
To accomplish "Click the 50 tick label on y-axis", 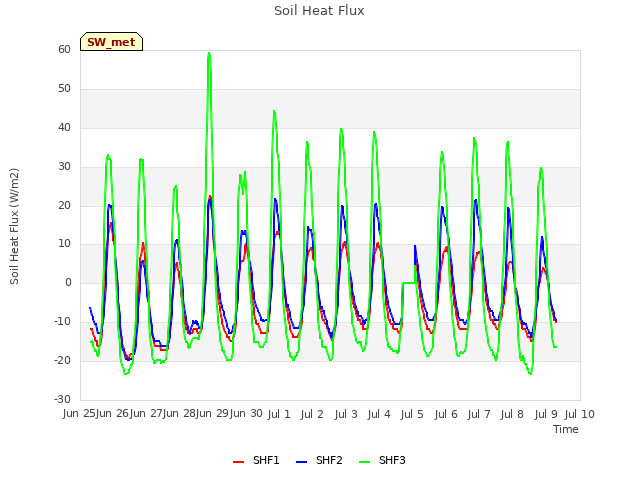I will click(64, 89).
